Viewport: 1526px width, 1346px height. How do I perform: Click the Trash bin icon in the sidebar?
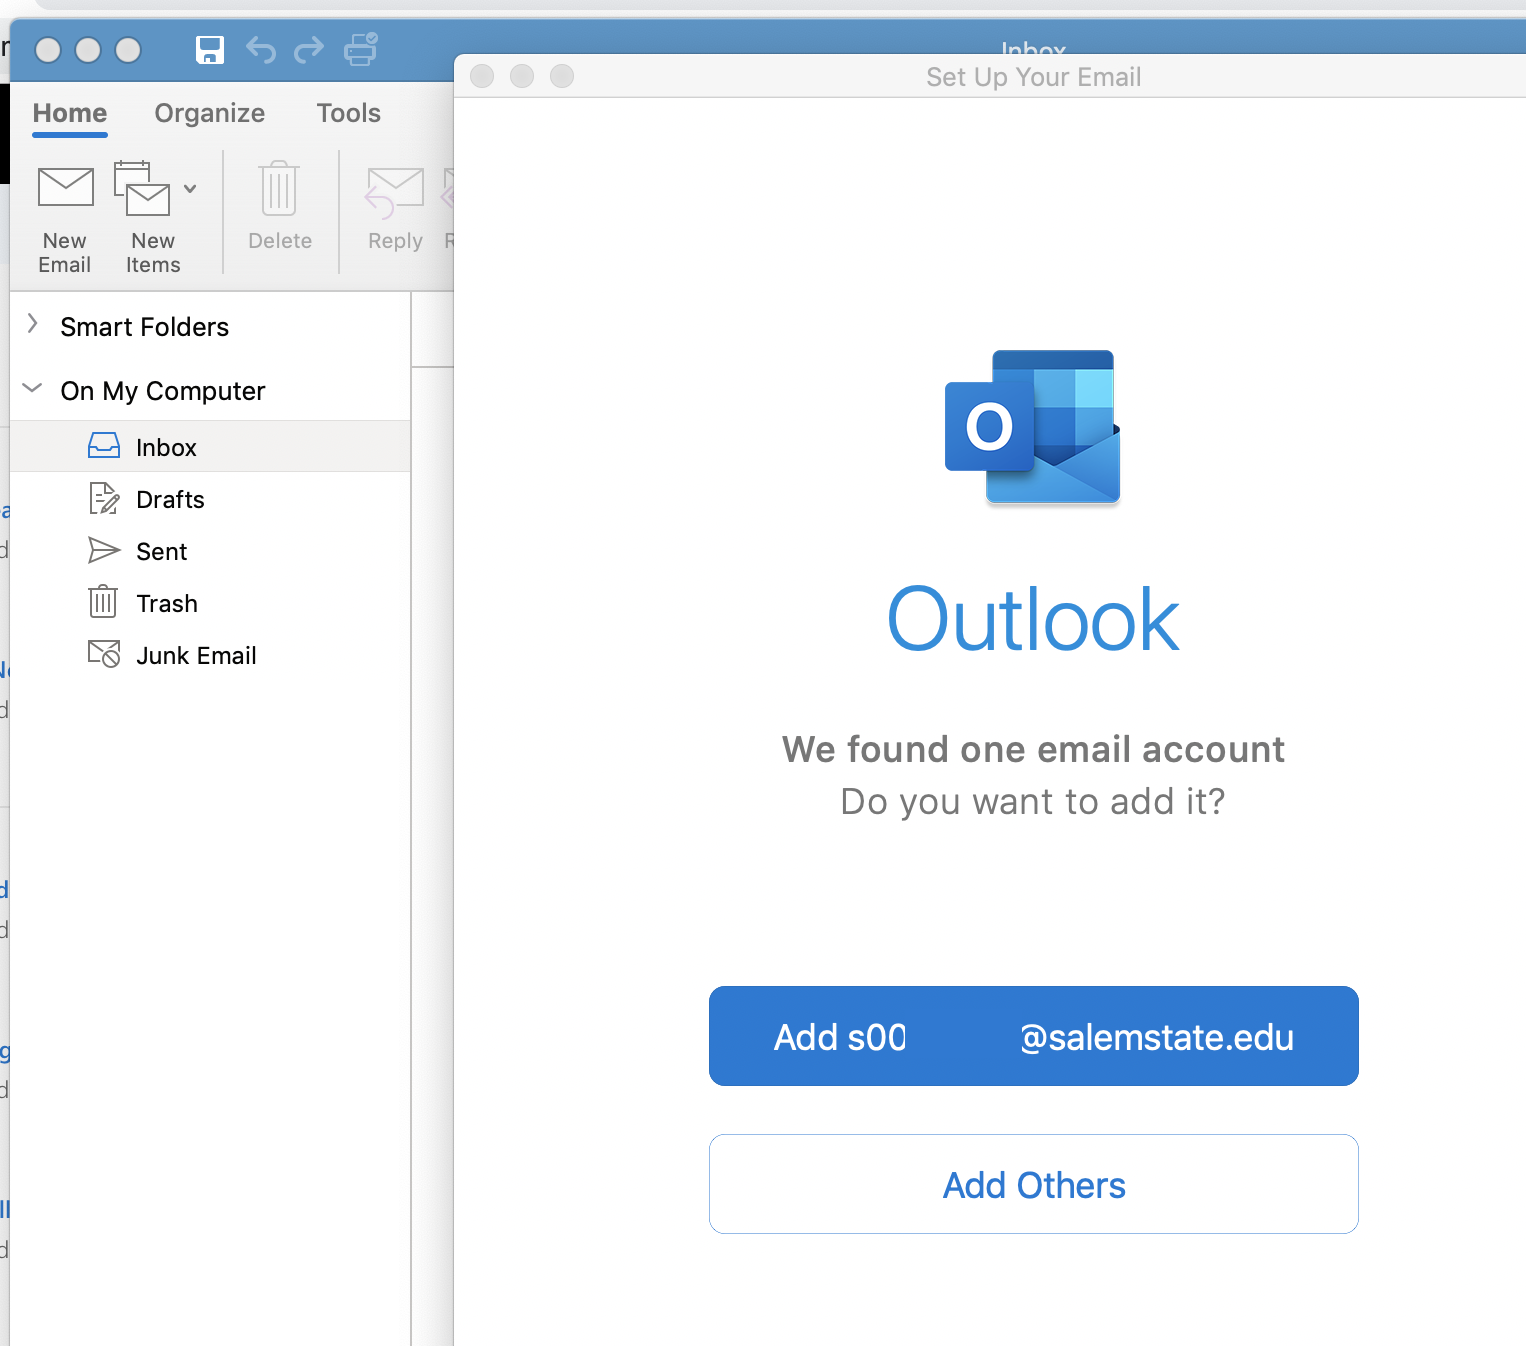click(103, 602)
